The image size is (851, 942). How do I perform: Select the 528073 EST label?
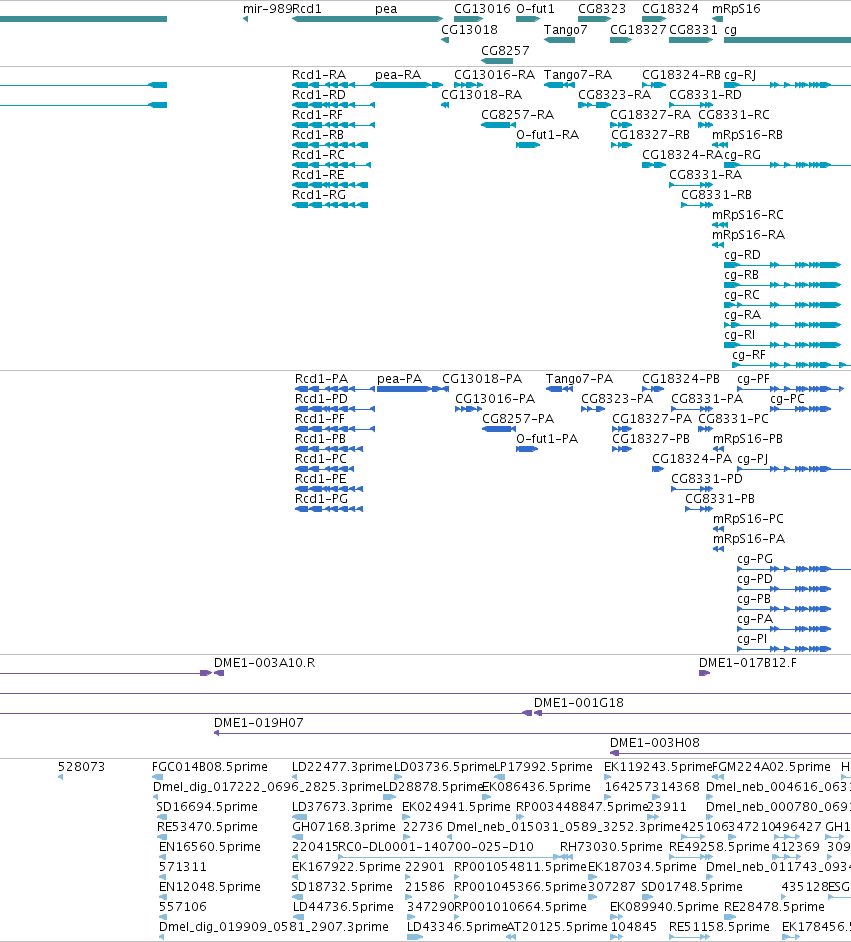81,767
